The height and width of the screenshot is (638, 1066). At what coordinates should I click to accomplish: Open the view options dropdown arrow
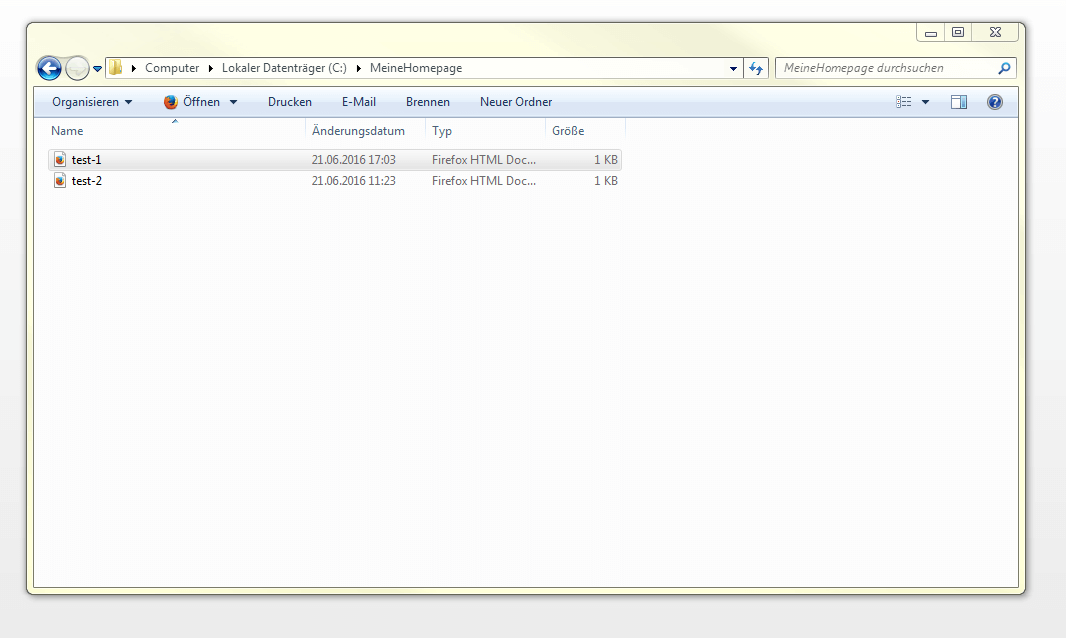tap(925, 102)
